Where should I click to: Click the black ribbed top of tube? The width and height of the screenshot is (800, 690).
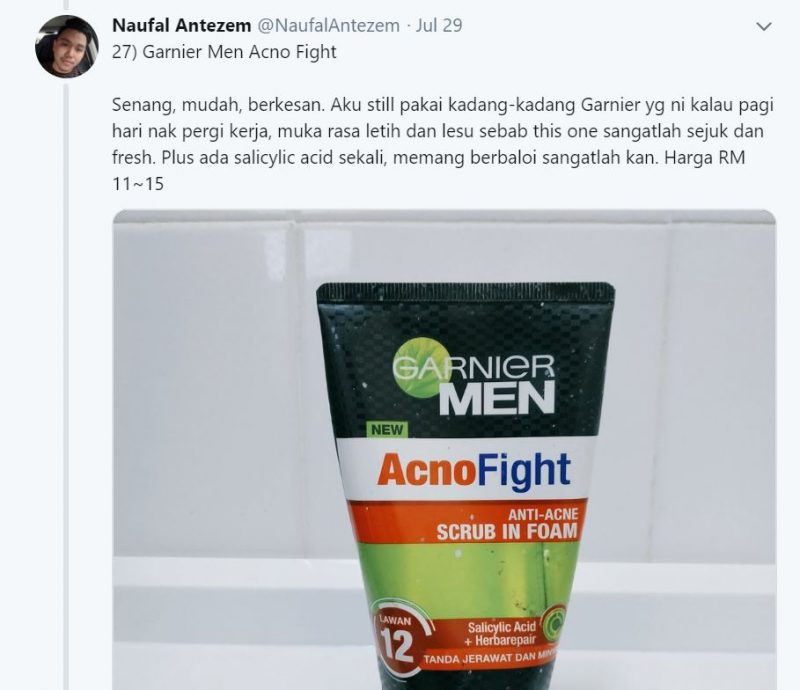465,292
